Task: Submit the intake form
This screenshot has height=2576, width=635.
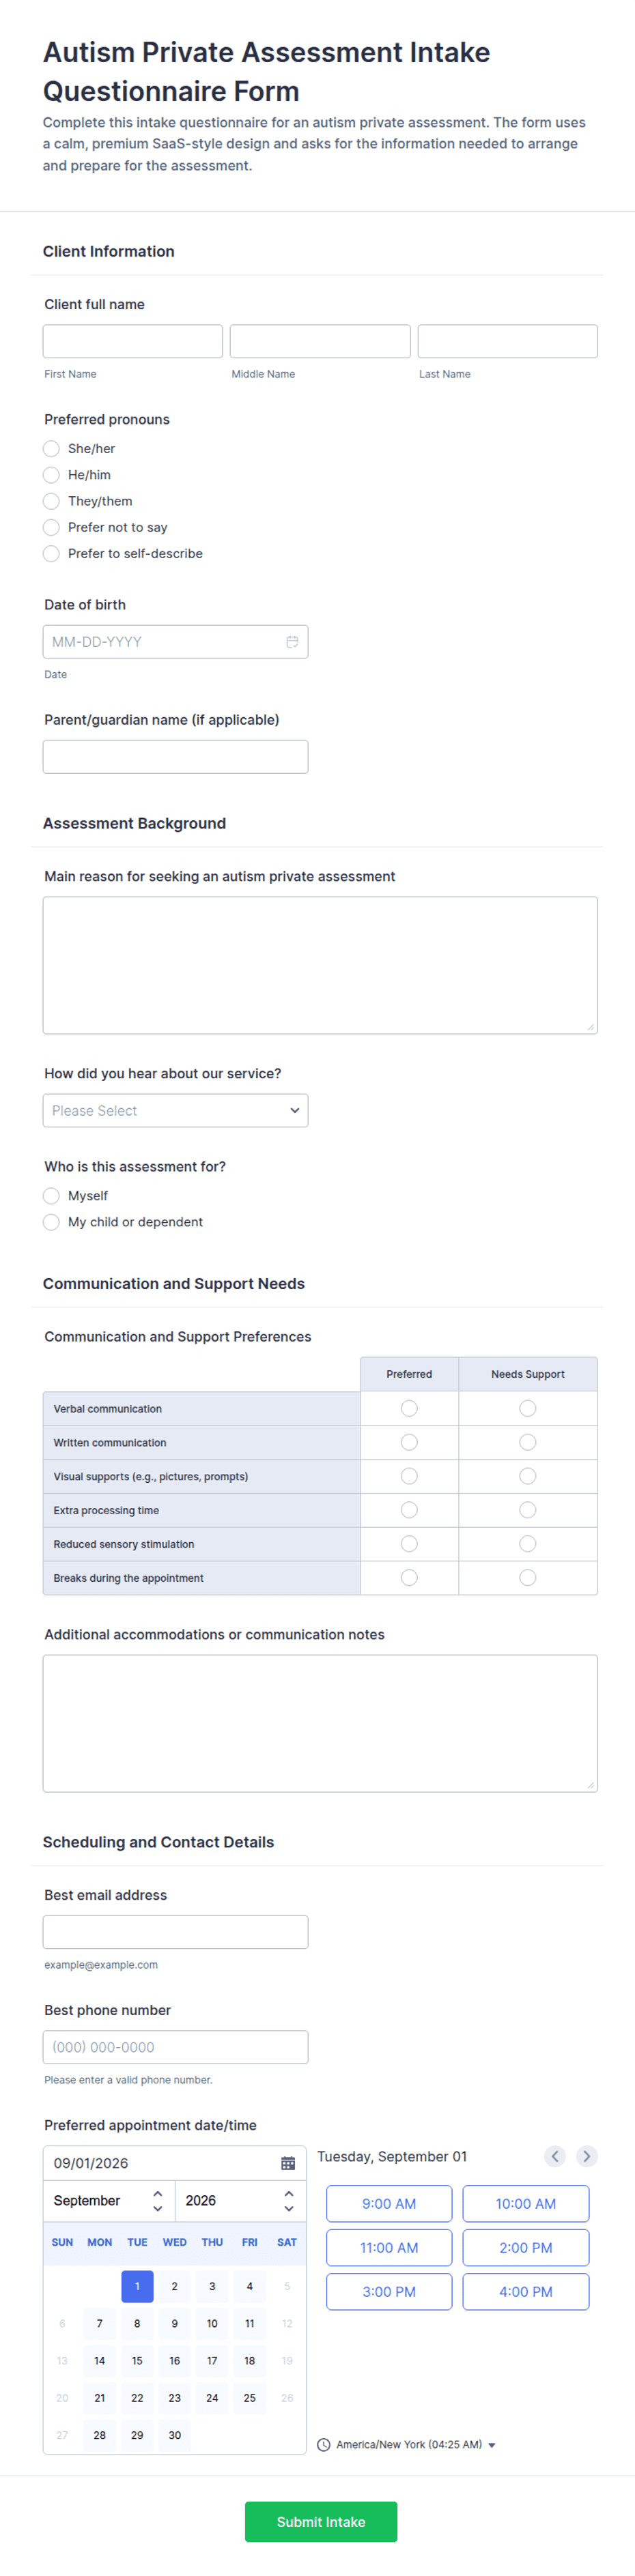Action: coord(321,2522)
